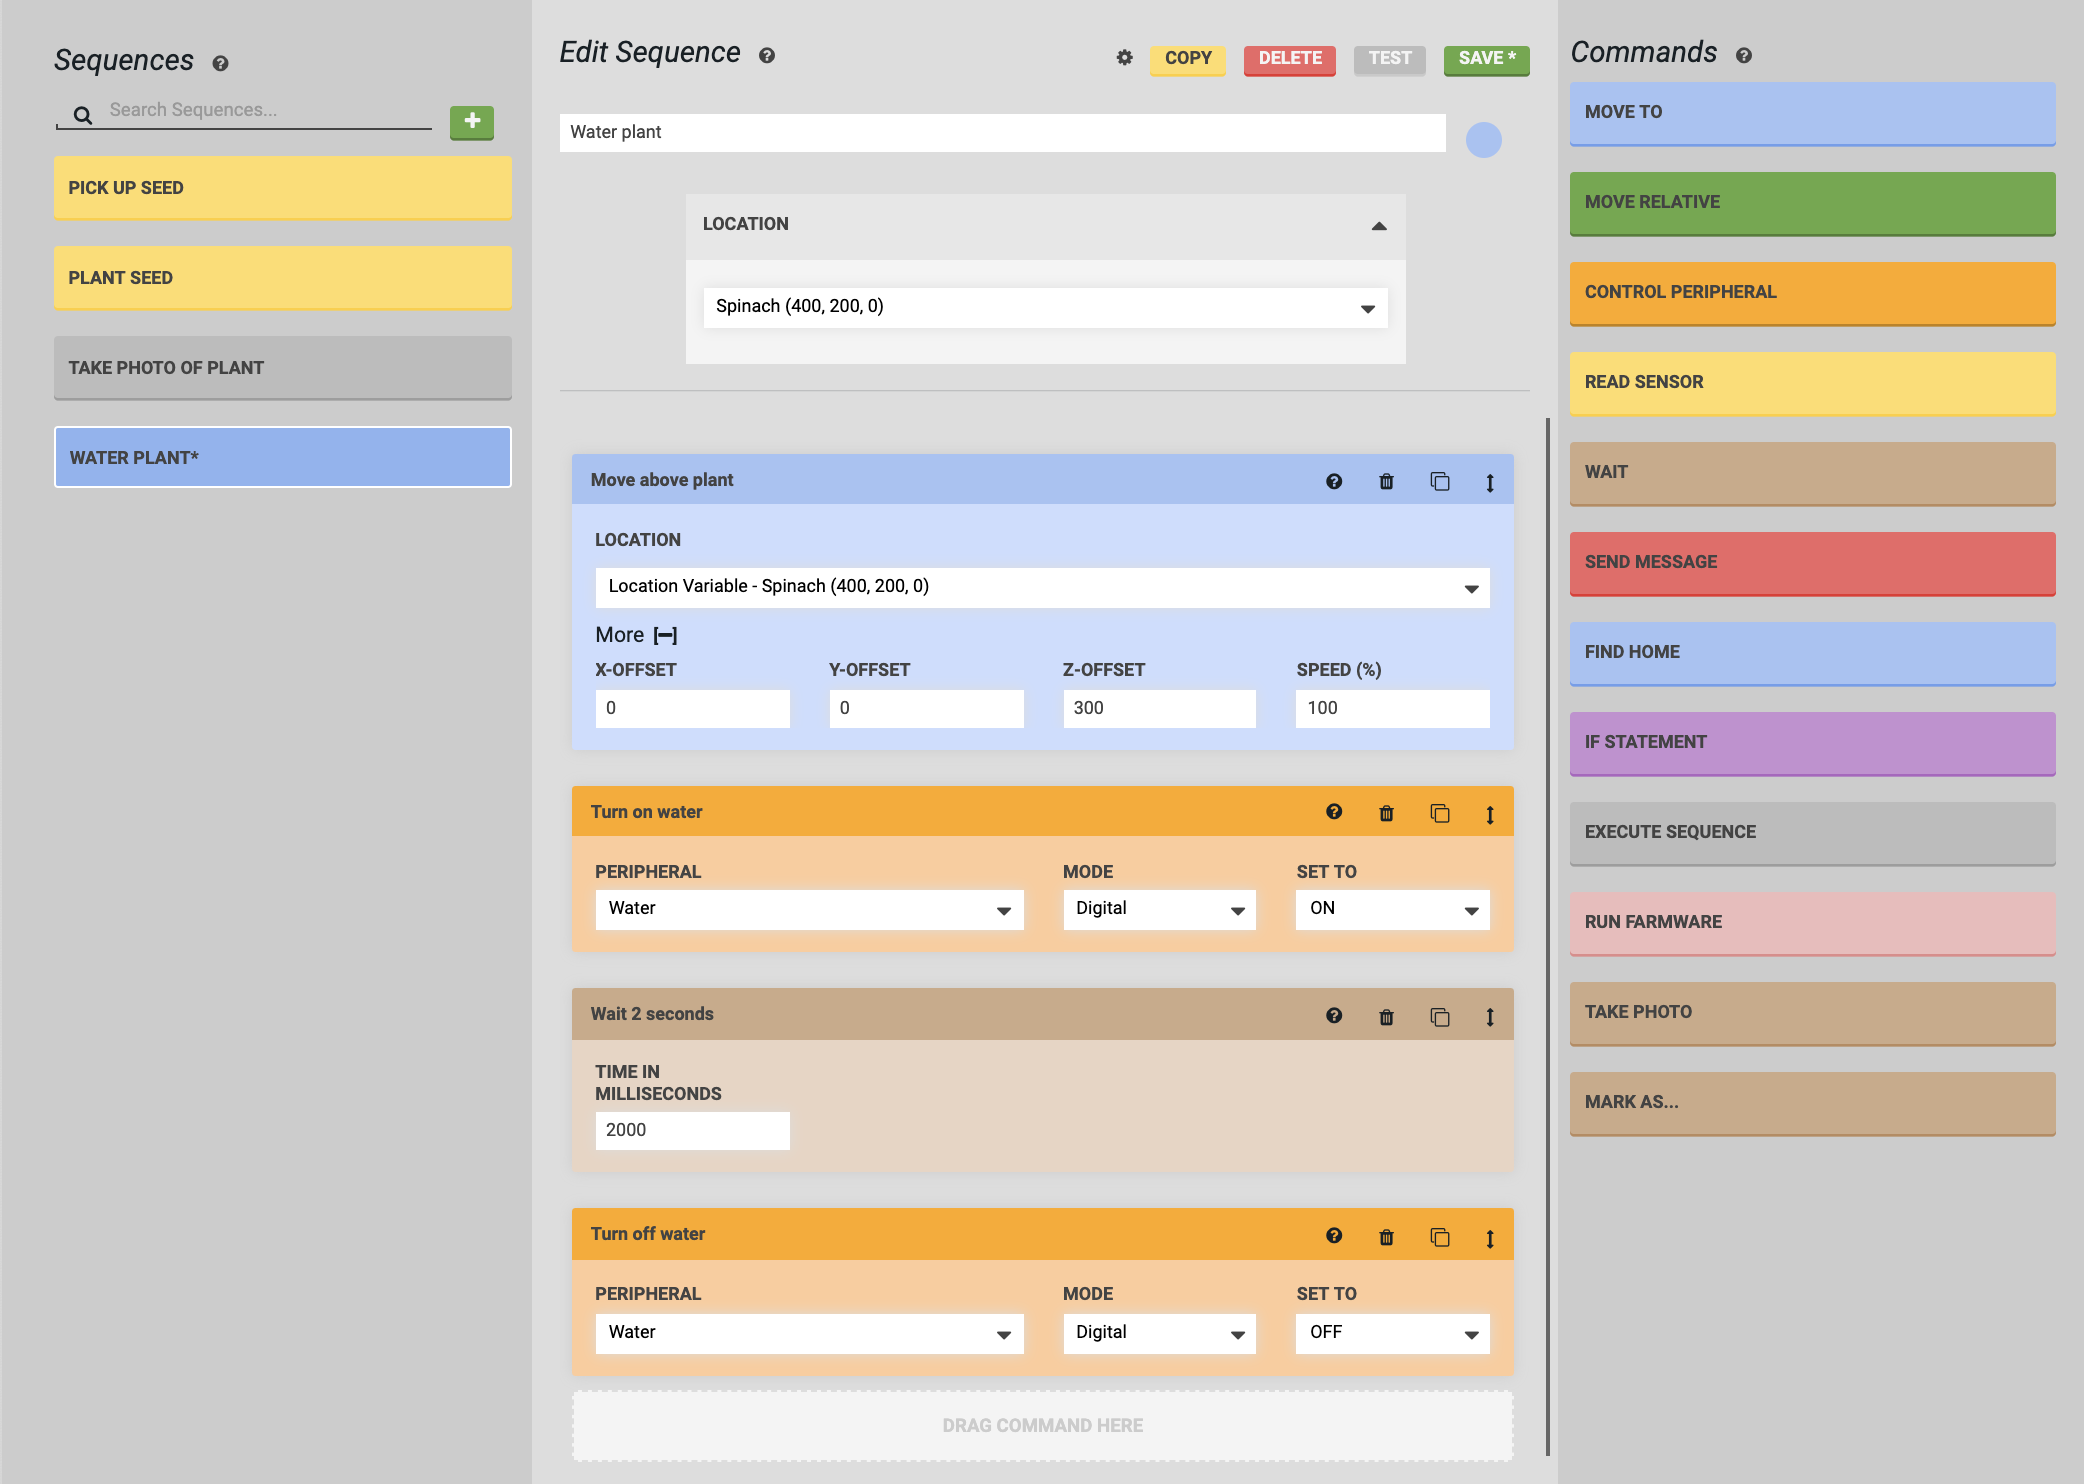Select Take Photo of Plant sequence
Viewport: 2084px width, 1484px height.
click(x=283, y=368)
